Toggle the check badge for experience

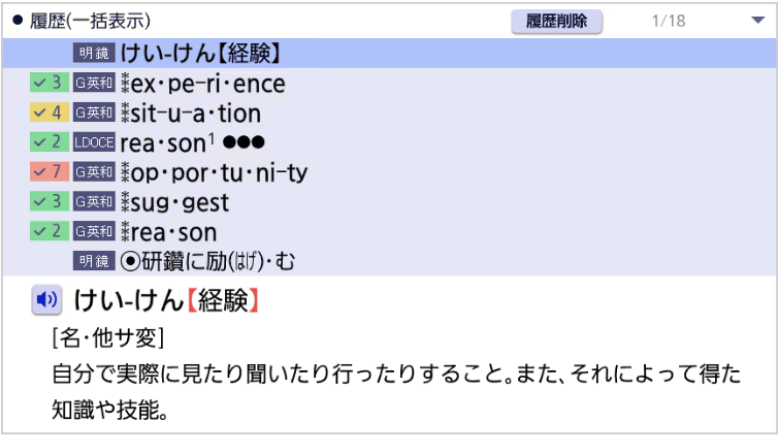click(48, 84)
